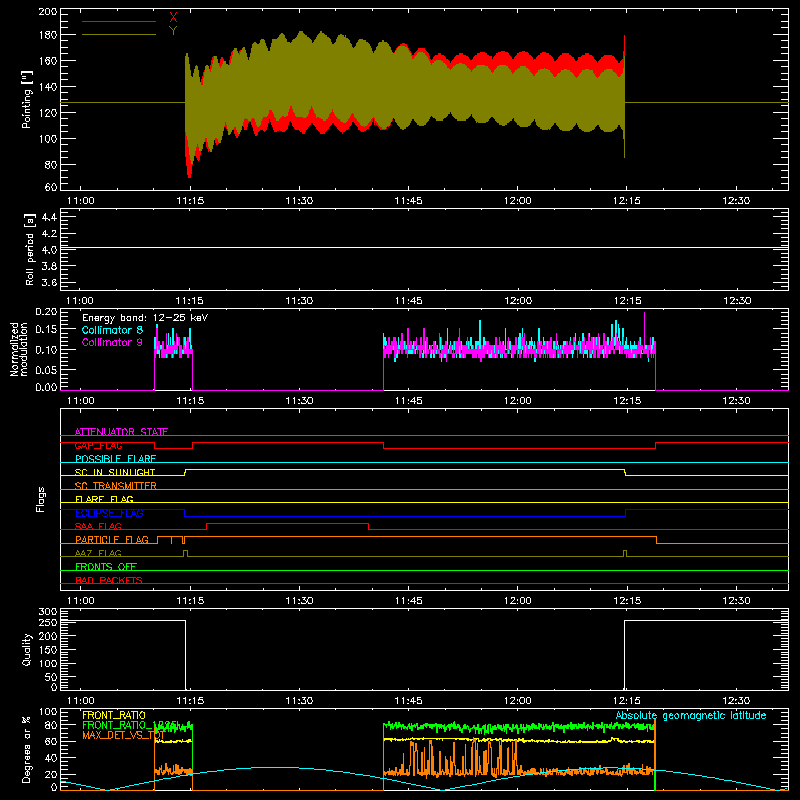Click the orange MAX_DET_VS_TOT legend label
The height and width of the screenshot is (800, 800).
point(123,735)
